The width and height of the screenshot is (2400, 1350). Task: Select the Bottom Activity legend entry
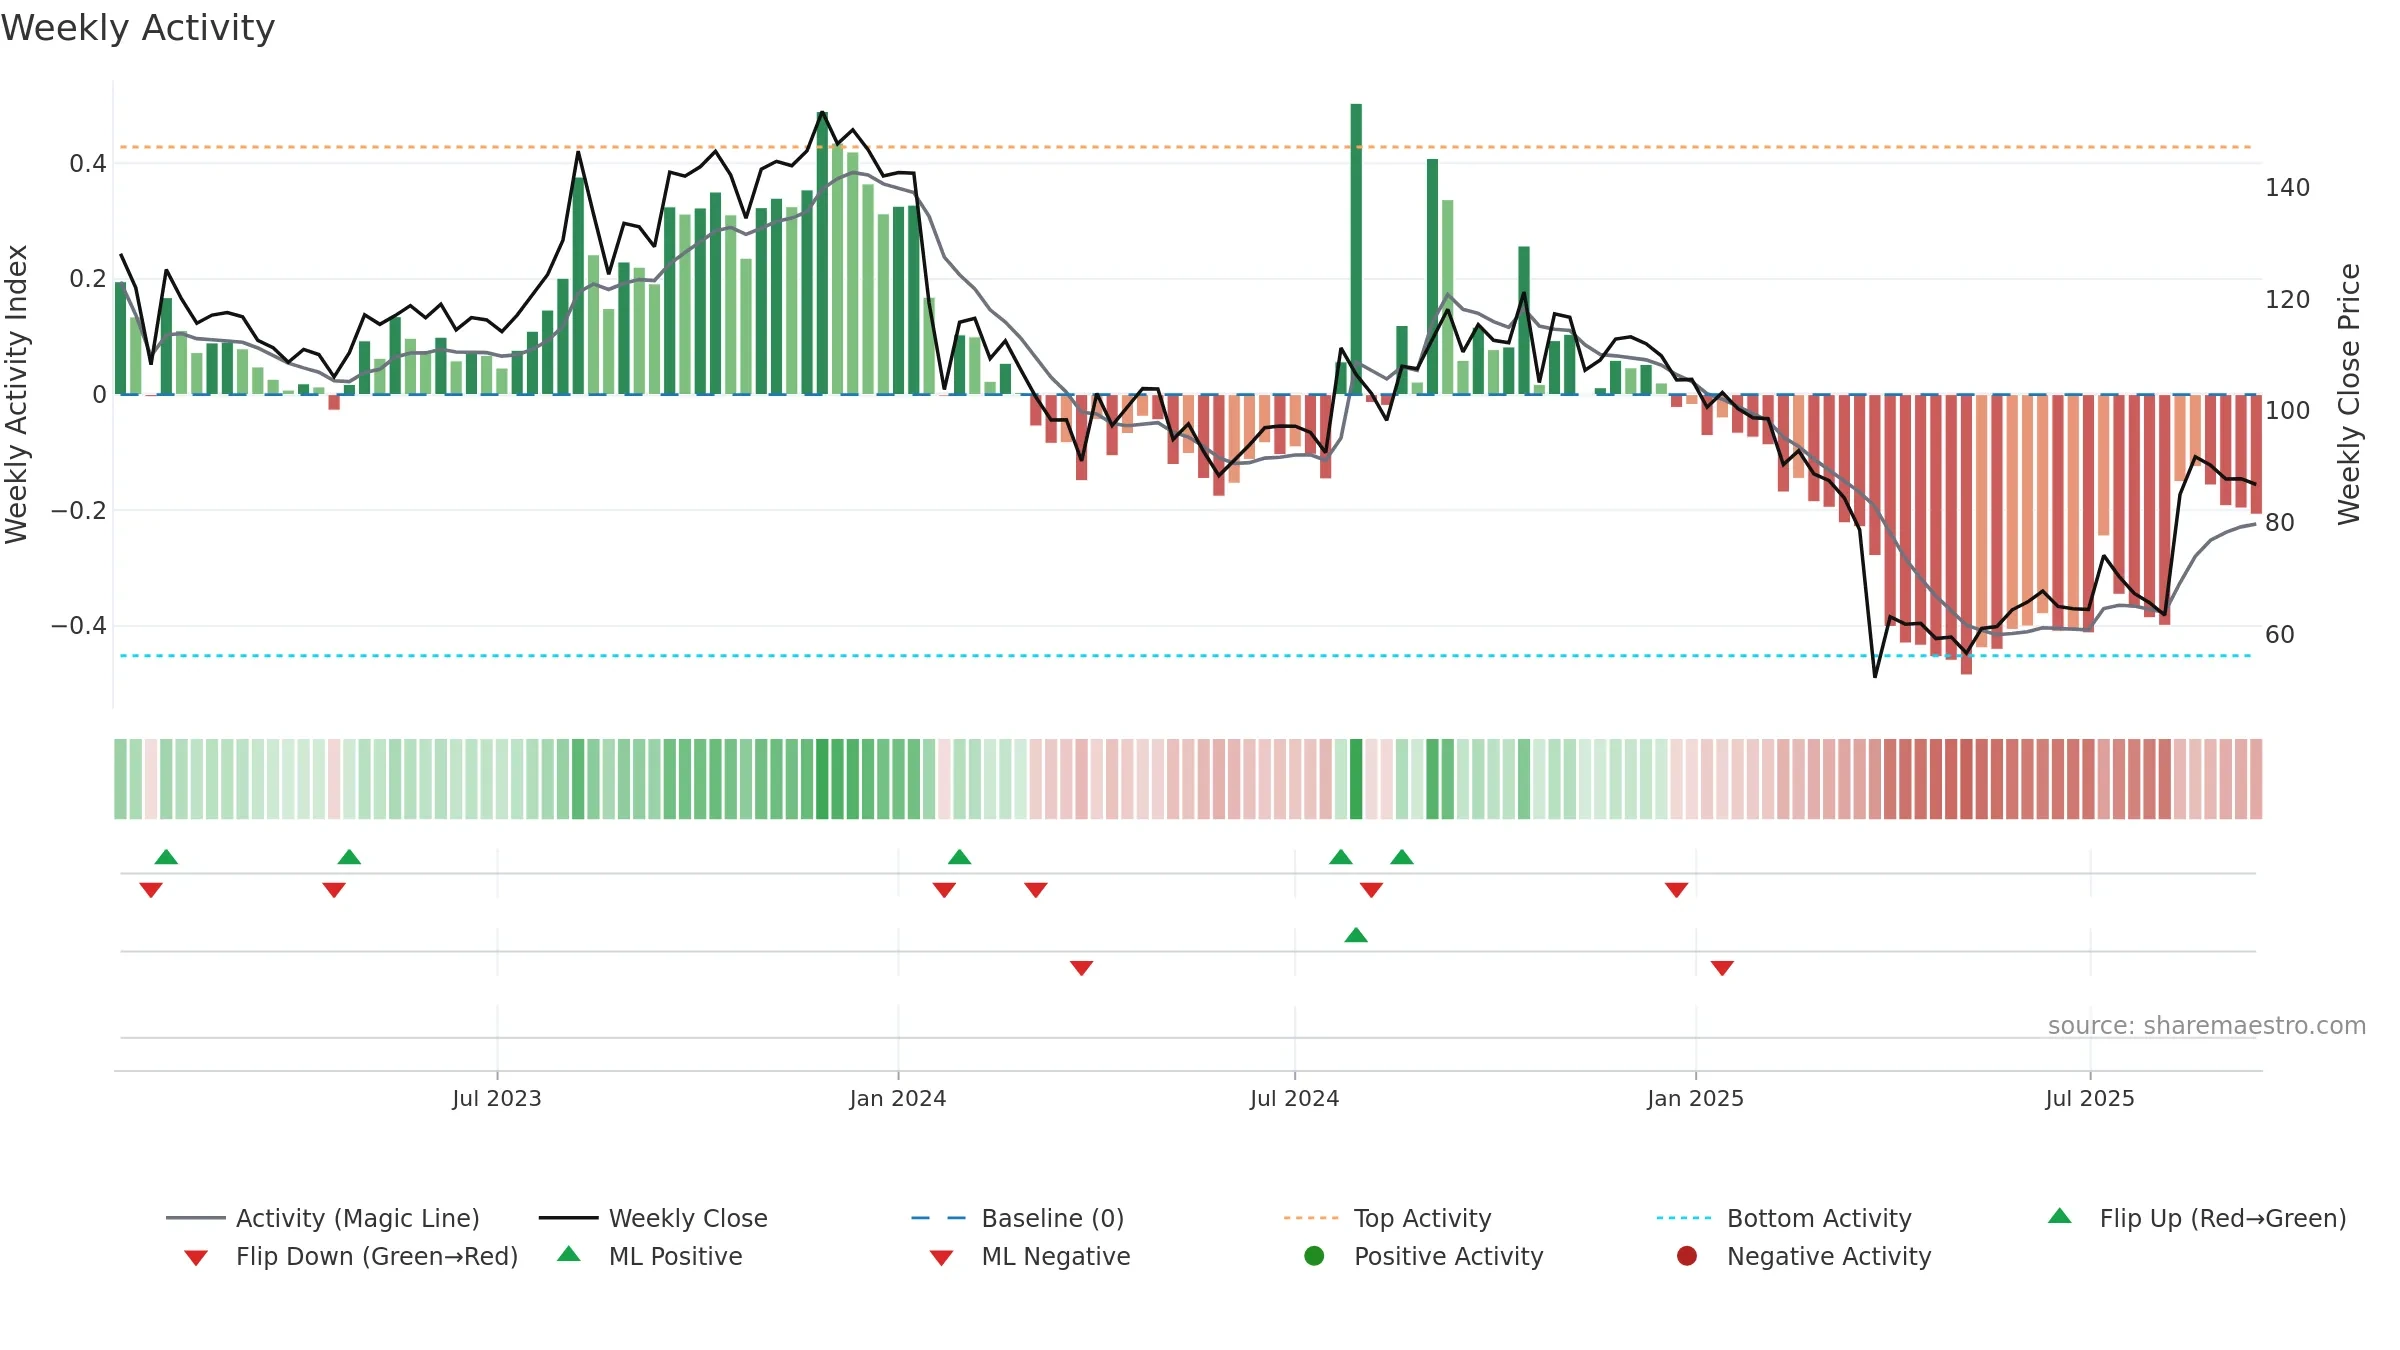(x=1784, y=1218)
